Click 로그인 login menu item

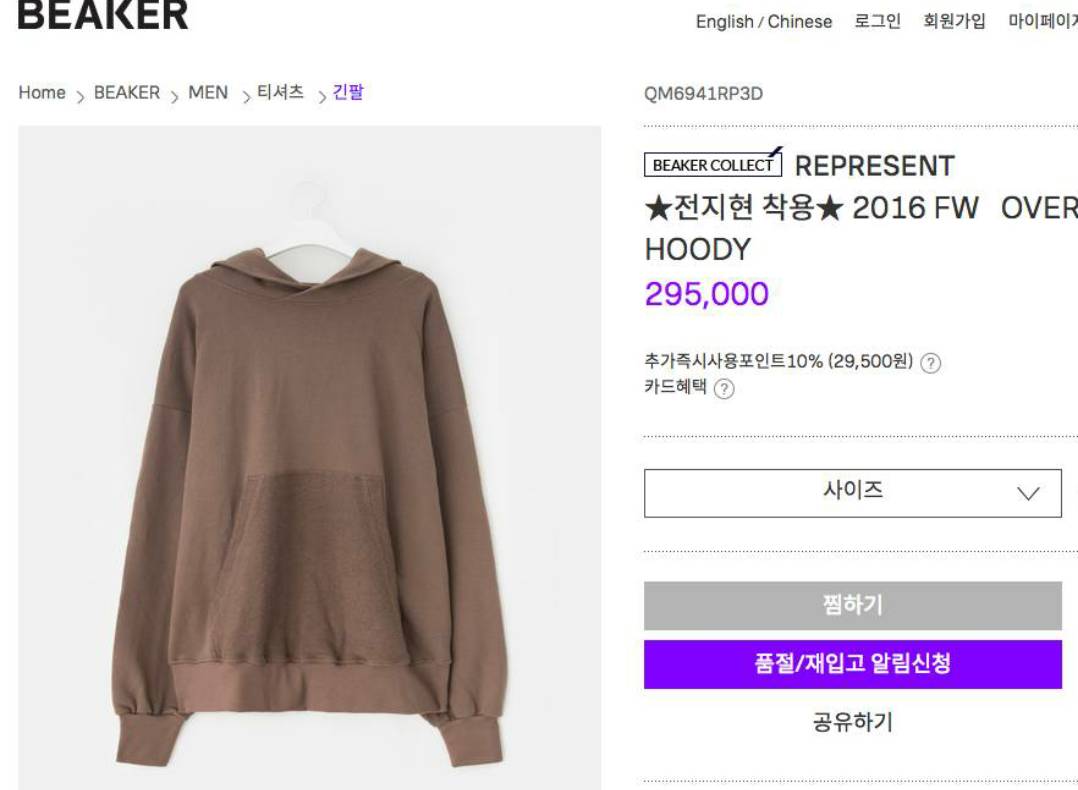click(x=877, y=21)
